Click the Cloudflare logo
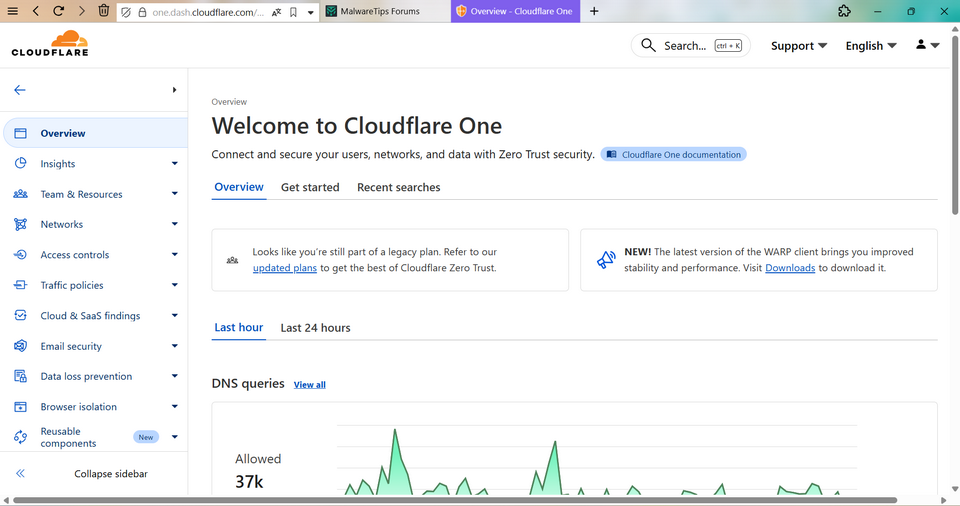 (50, 44)
